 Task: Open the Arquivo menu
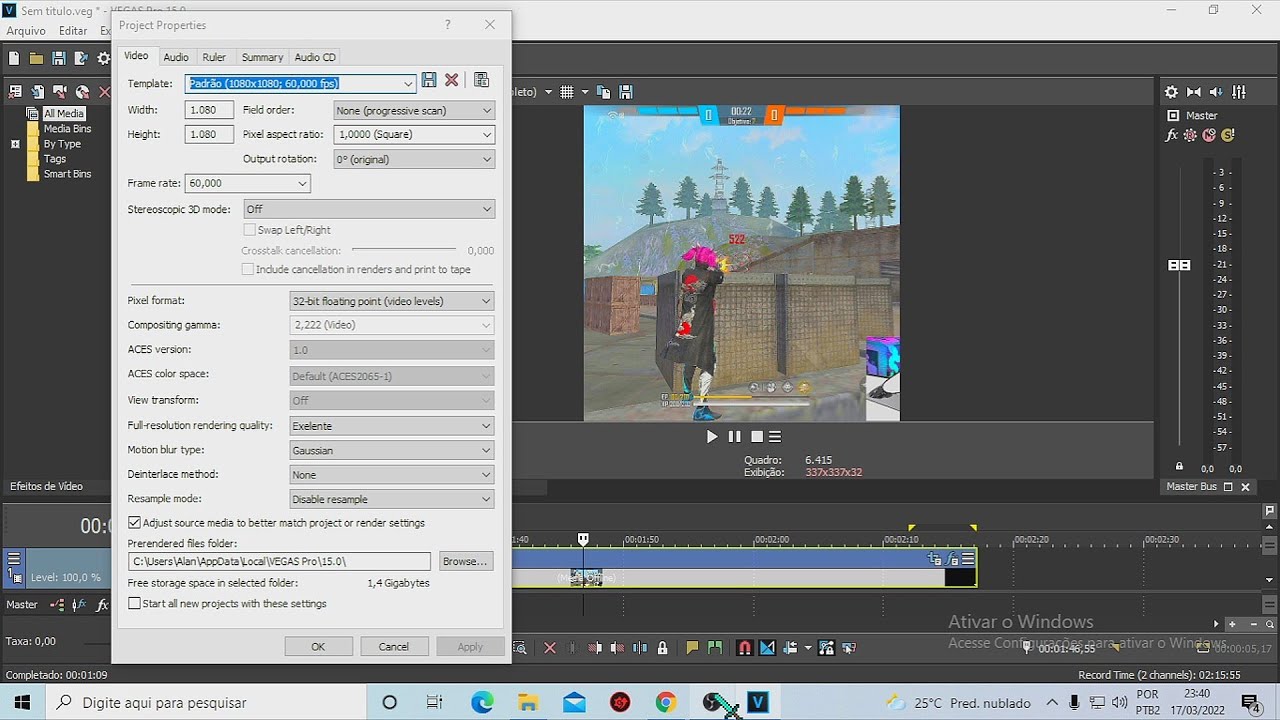pos(26,31)
